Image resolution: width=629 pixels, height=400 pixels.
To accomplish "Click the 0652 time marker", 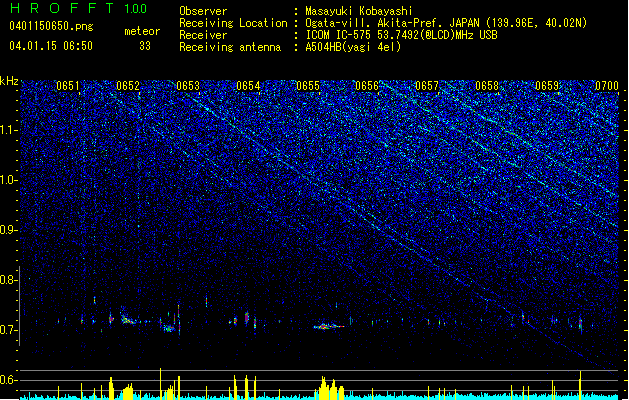I will tap(128, 86).
